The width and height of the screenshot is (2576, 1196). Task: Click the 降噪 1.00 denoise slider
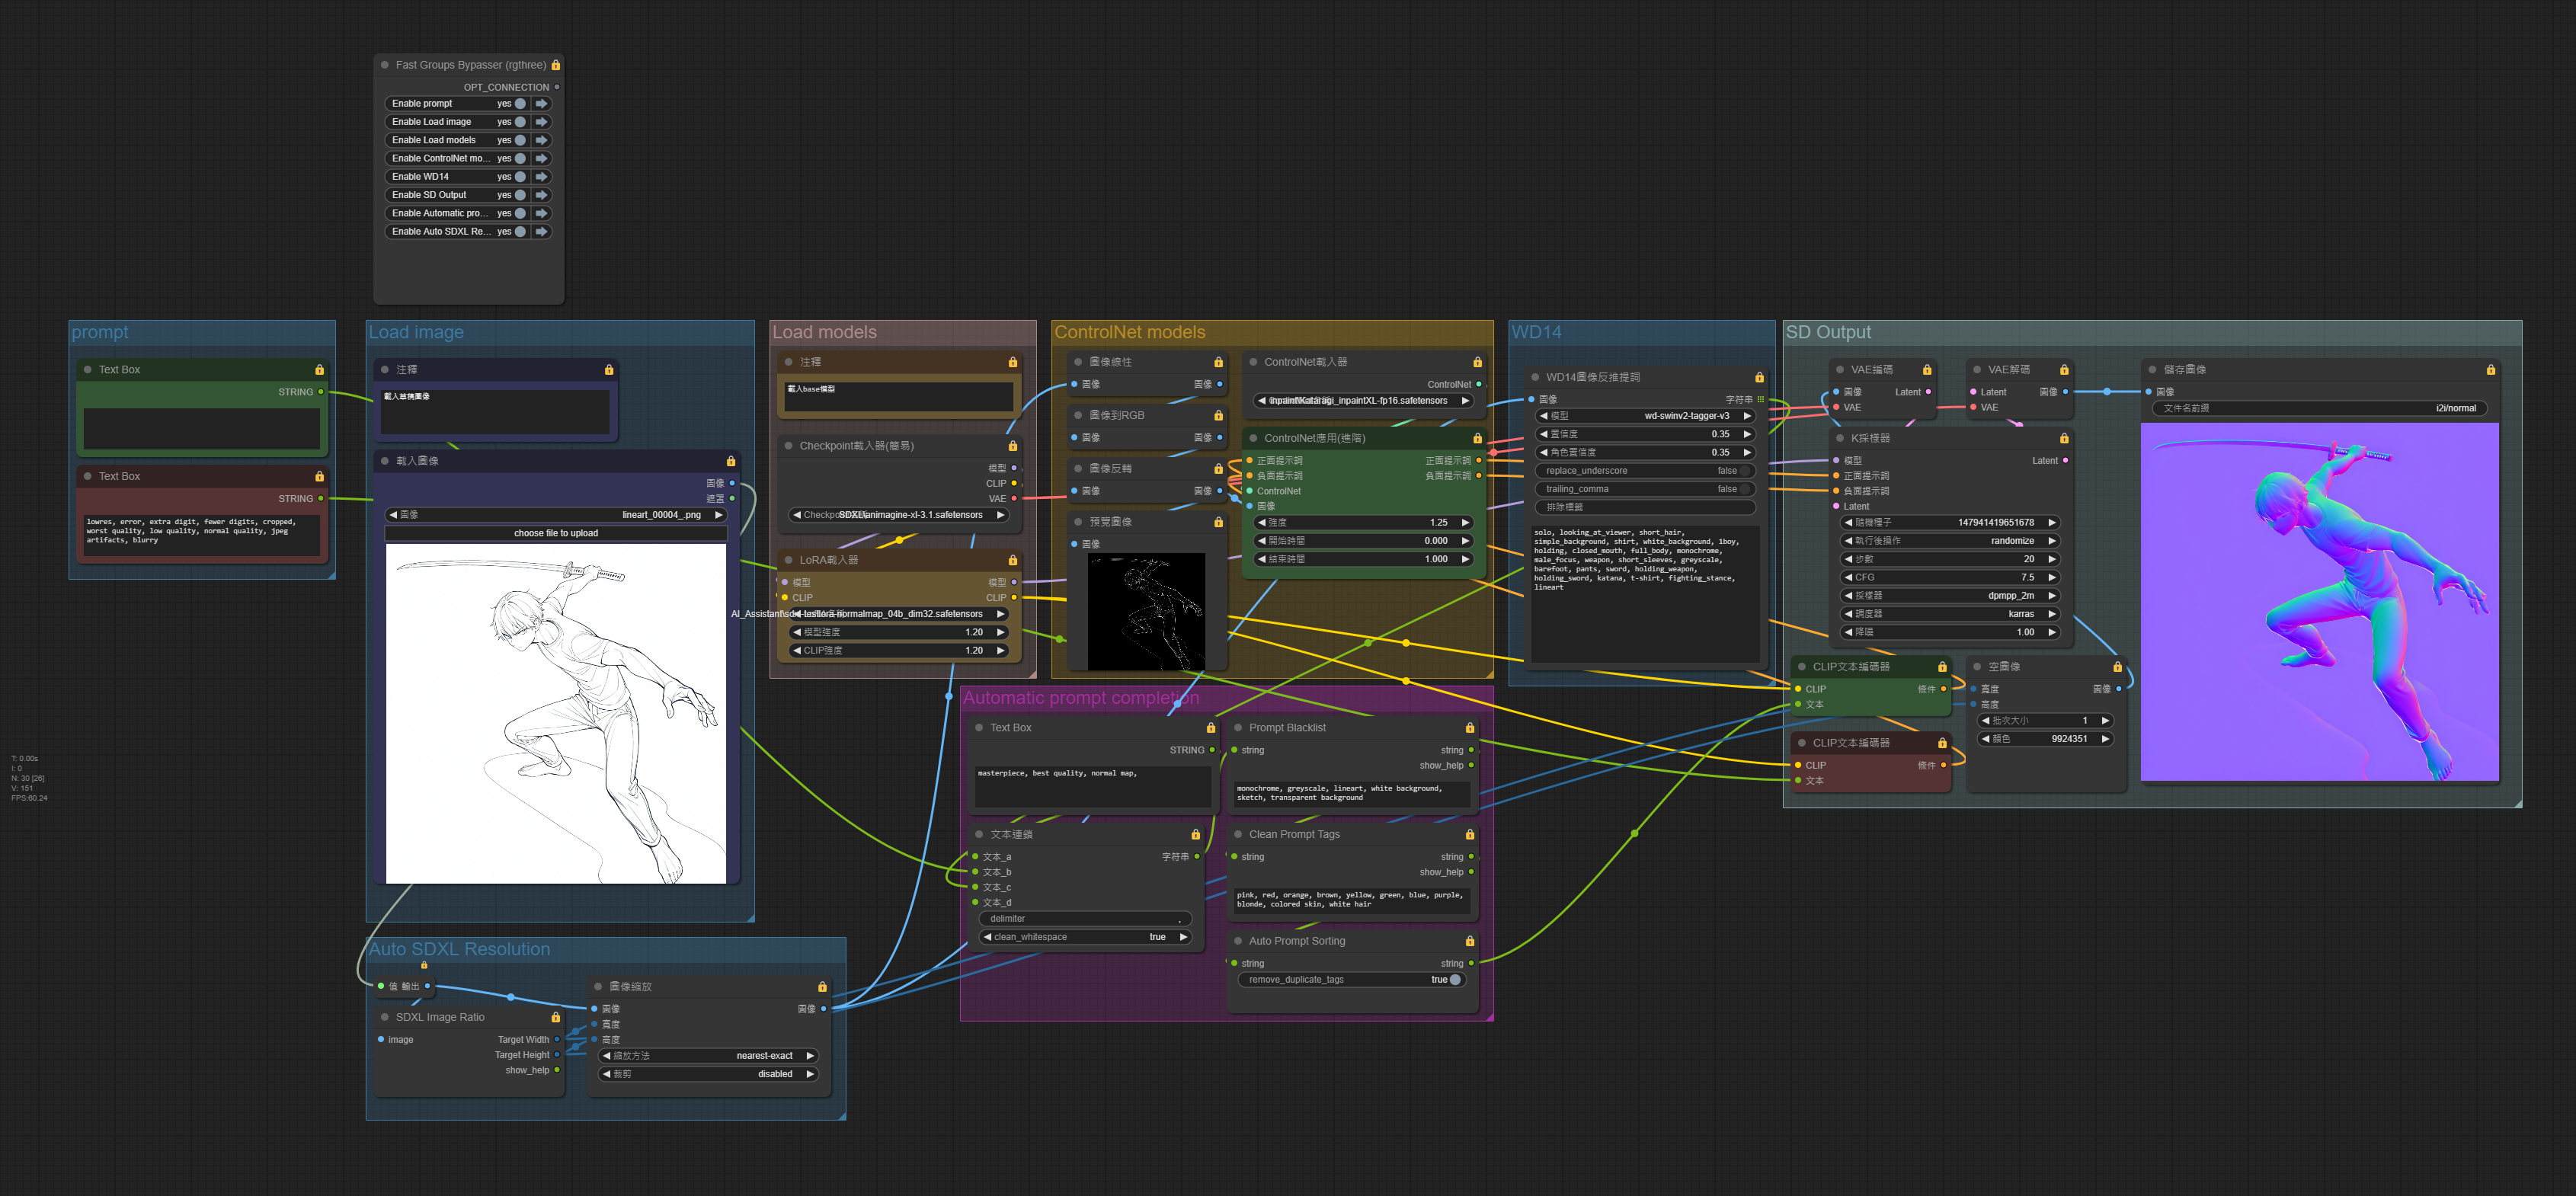pyautogui.click(x=1951, y=632)
